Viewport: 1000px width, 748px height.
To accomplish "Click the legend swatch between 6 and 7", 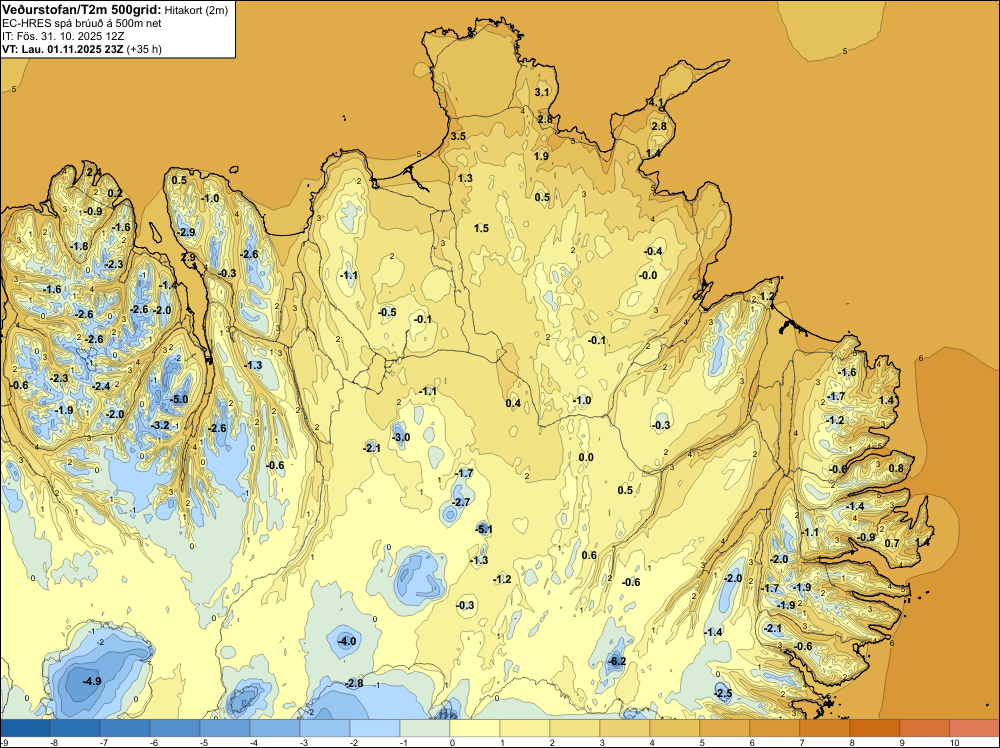I will pos(775,728).
